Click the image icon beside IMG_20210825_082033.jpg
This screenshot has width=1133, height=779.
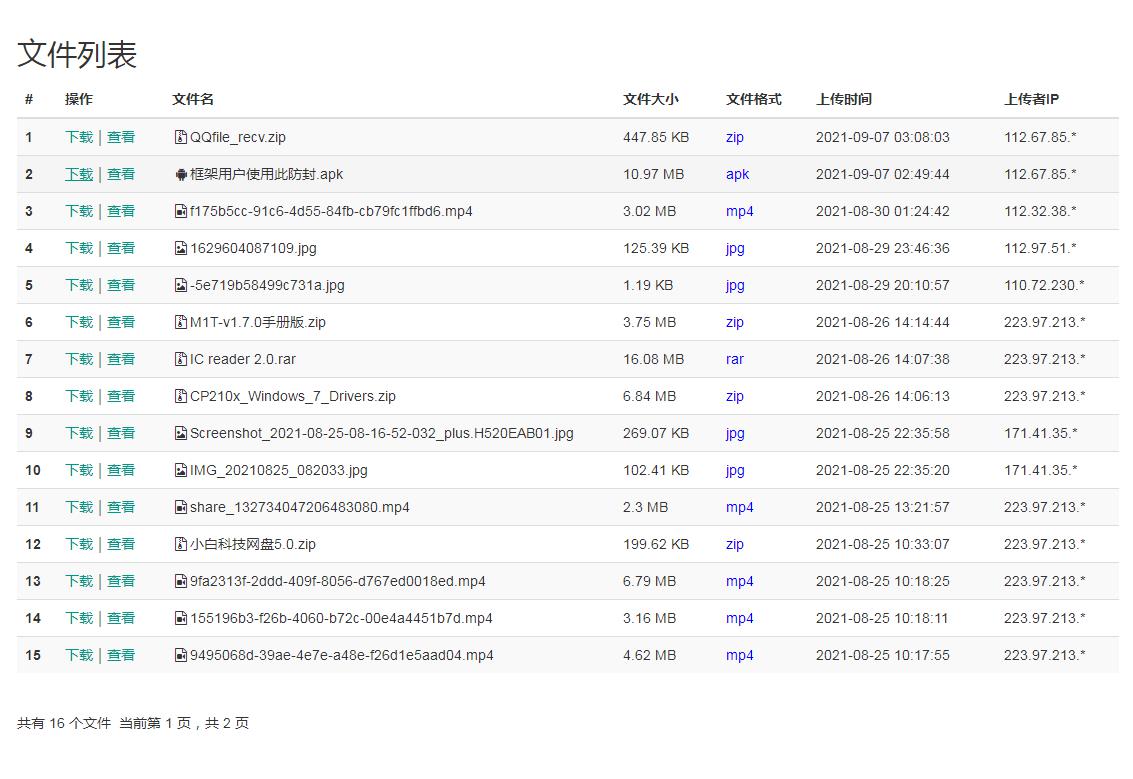(181, 470)
